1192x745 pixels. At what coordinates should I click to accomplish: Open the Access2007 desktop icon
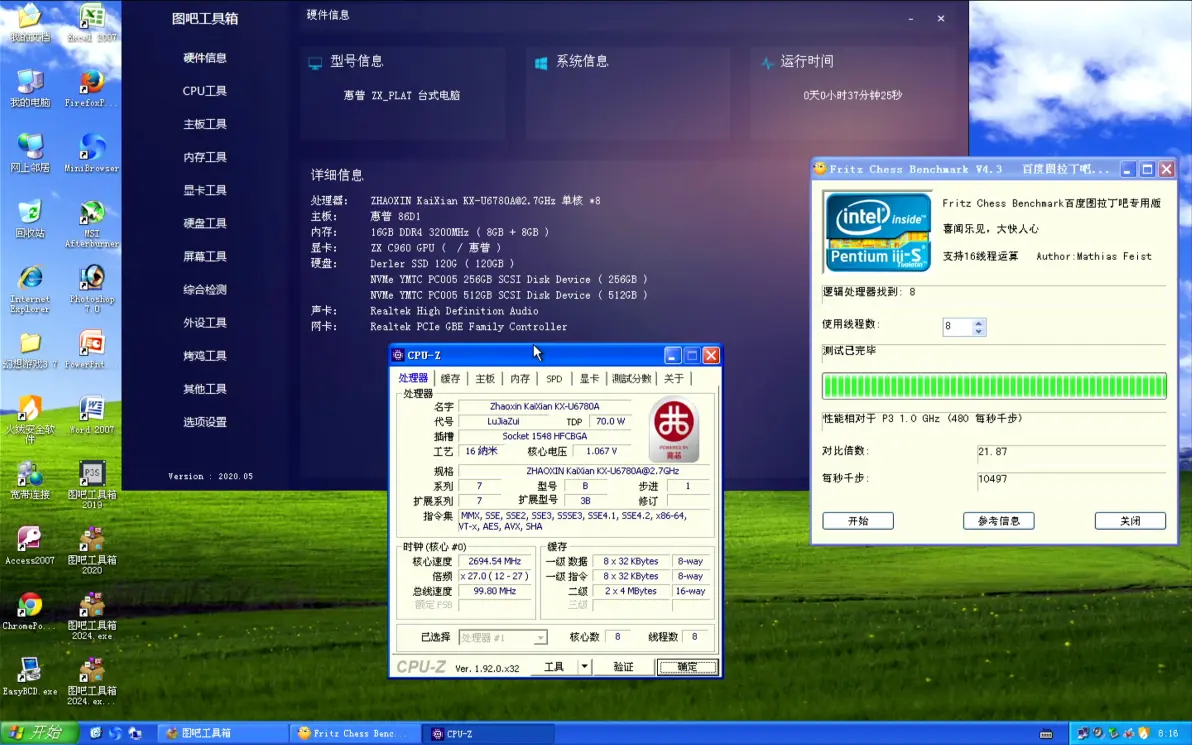point(30,545)
